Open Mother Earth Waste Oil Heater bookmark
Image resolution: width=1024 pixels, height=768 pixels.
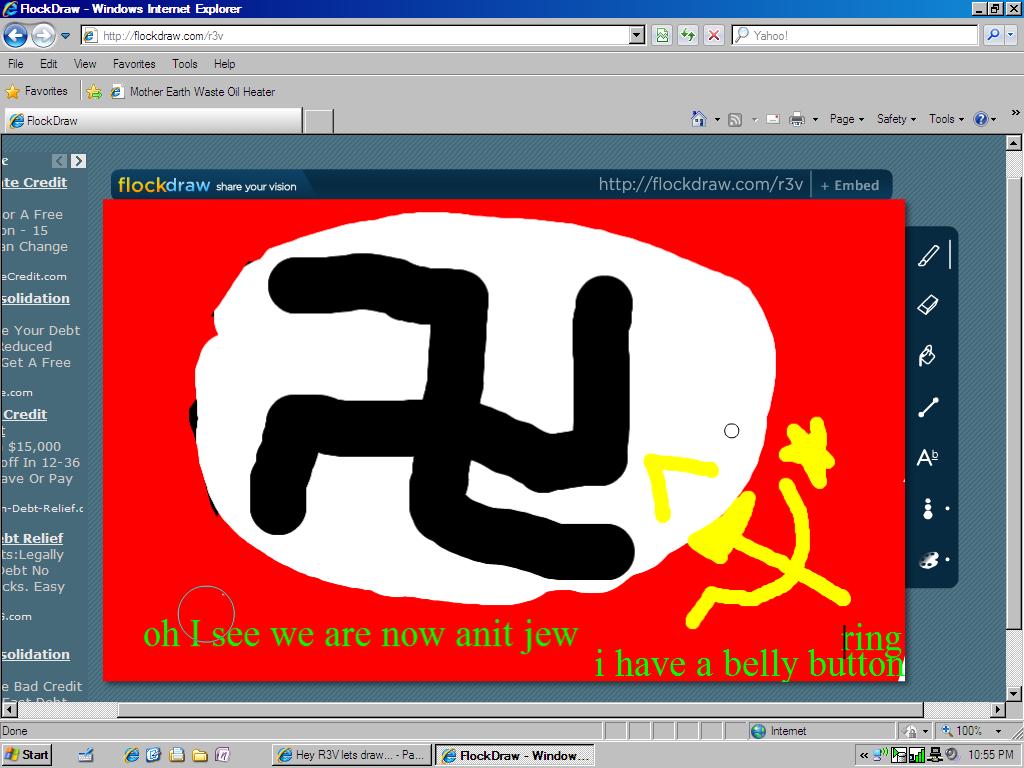point(201,92)
